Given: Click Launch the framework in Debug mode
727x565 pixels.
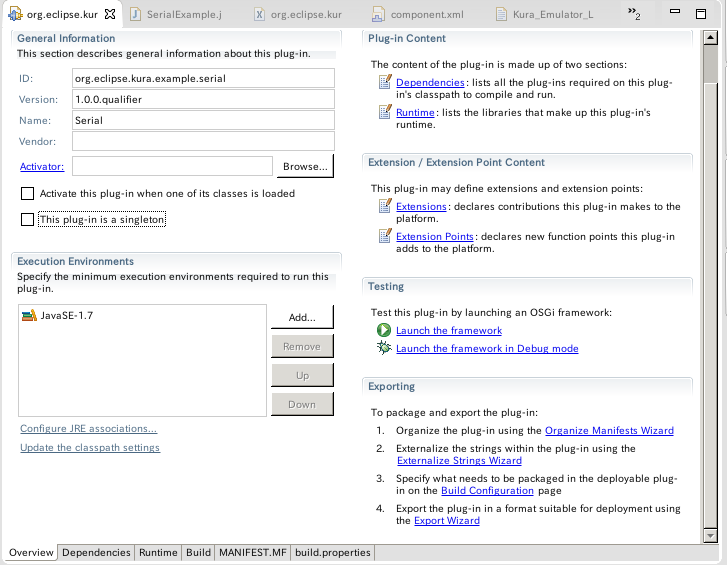Looking at the screenshot, I should click(487, 349).
